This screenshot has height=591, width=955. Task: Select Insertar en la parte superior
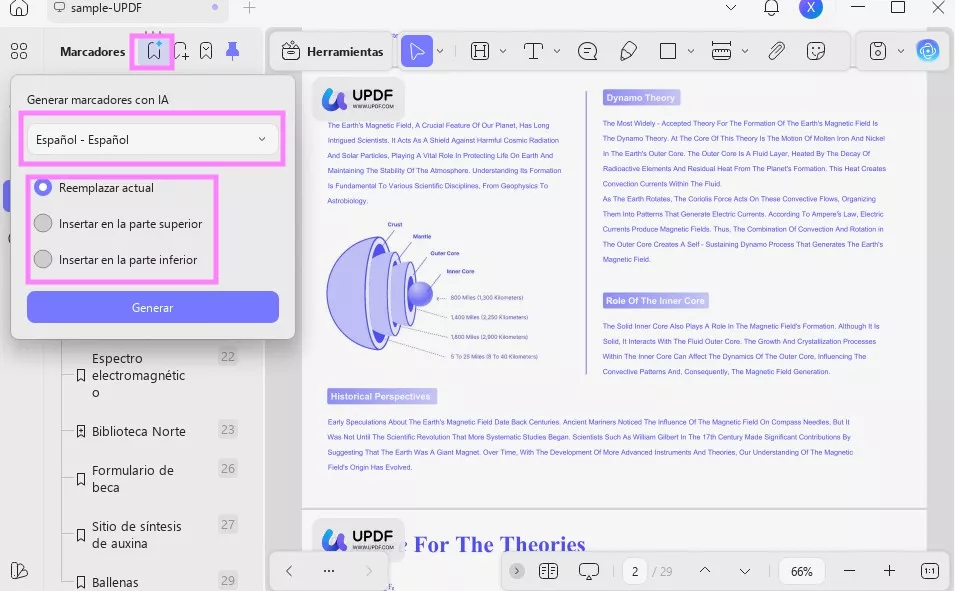(118, 224)
